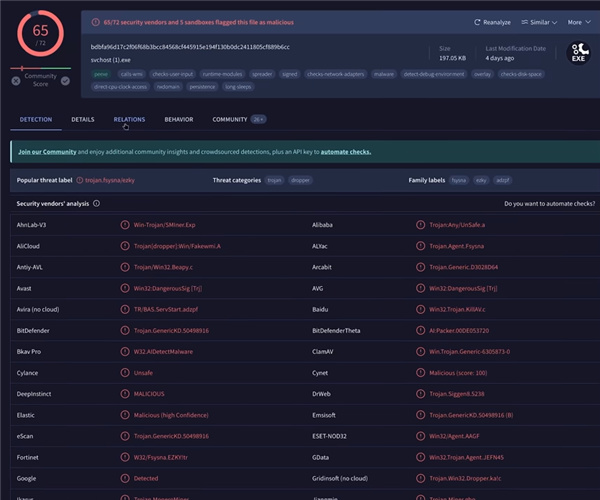Click the 65/72 detection score circle
The image size is (600, 500).
(40, 34)
